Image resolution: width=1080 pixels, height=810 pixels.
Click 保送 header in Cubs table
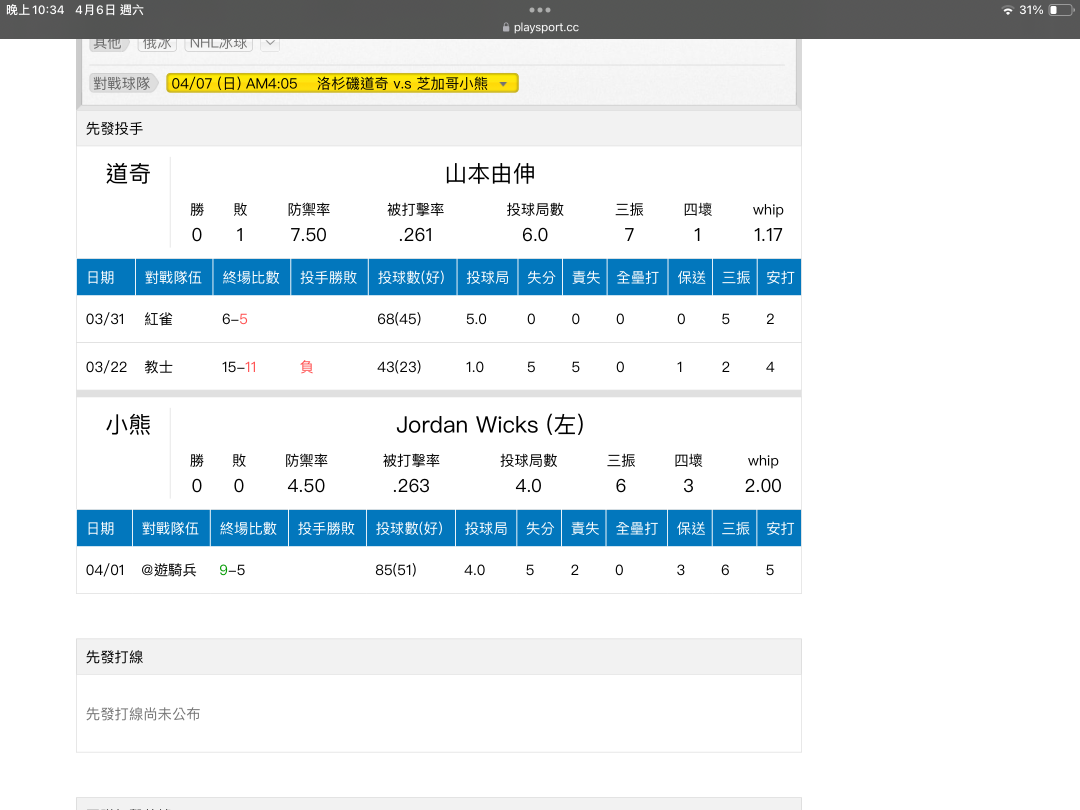pos(691,528)
